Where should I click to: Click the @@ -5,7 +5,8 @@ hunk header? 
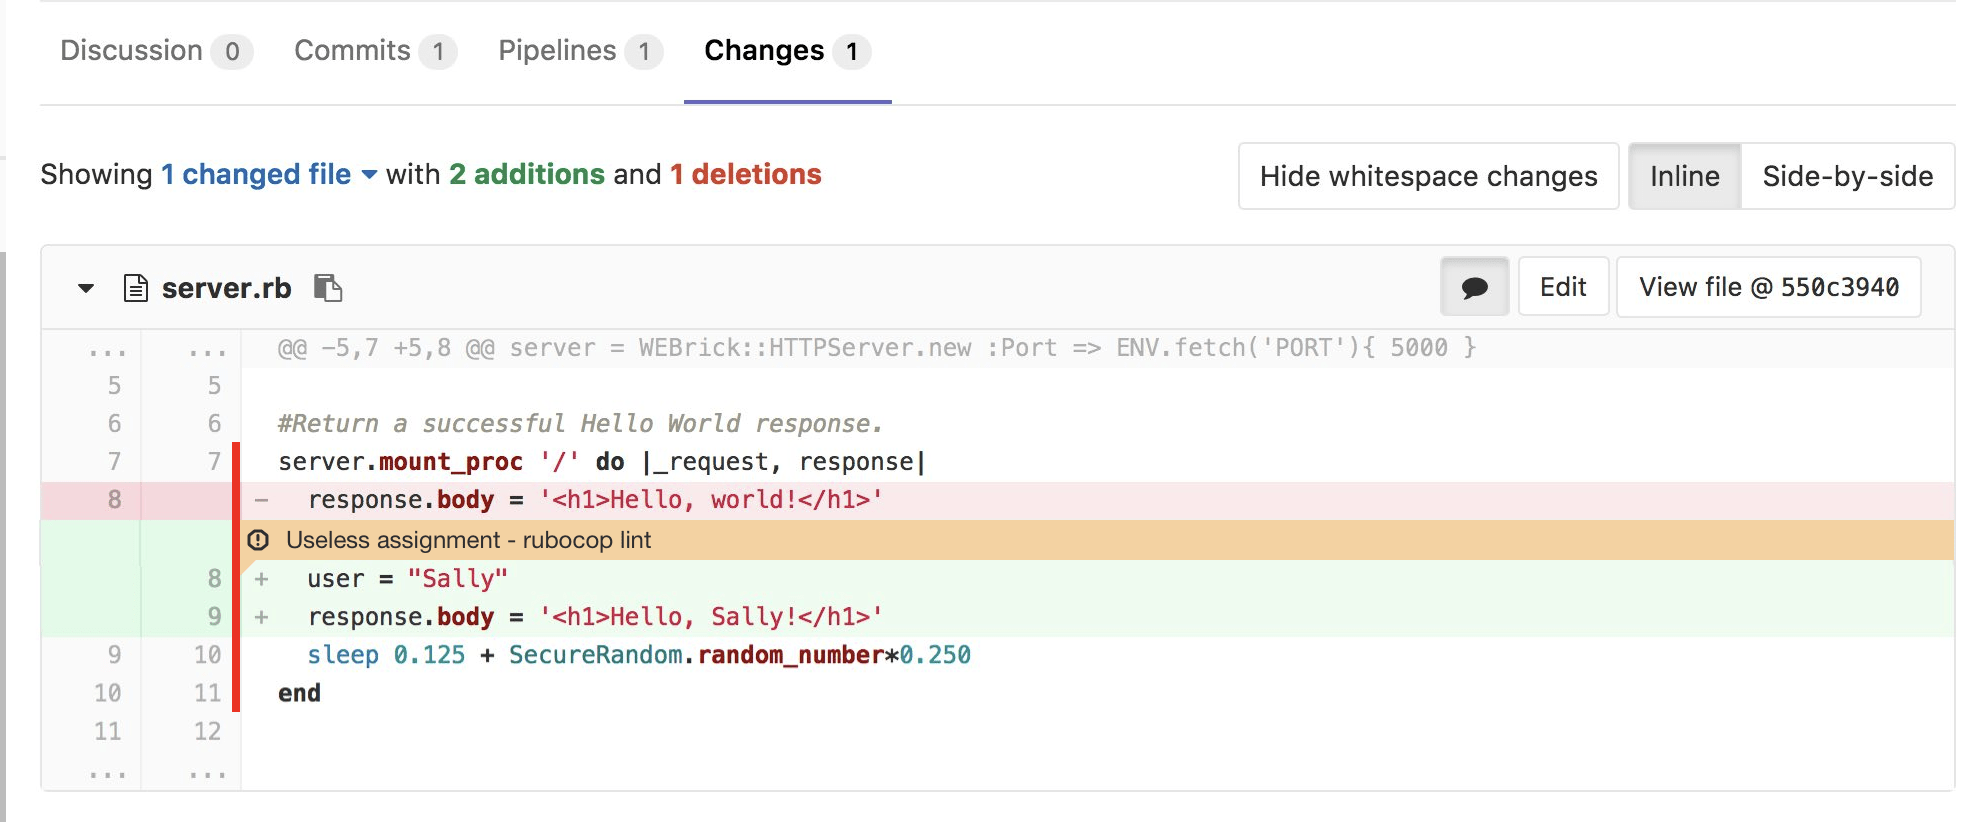[x=876, y=348]
